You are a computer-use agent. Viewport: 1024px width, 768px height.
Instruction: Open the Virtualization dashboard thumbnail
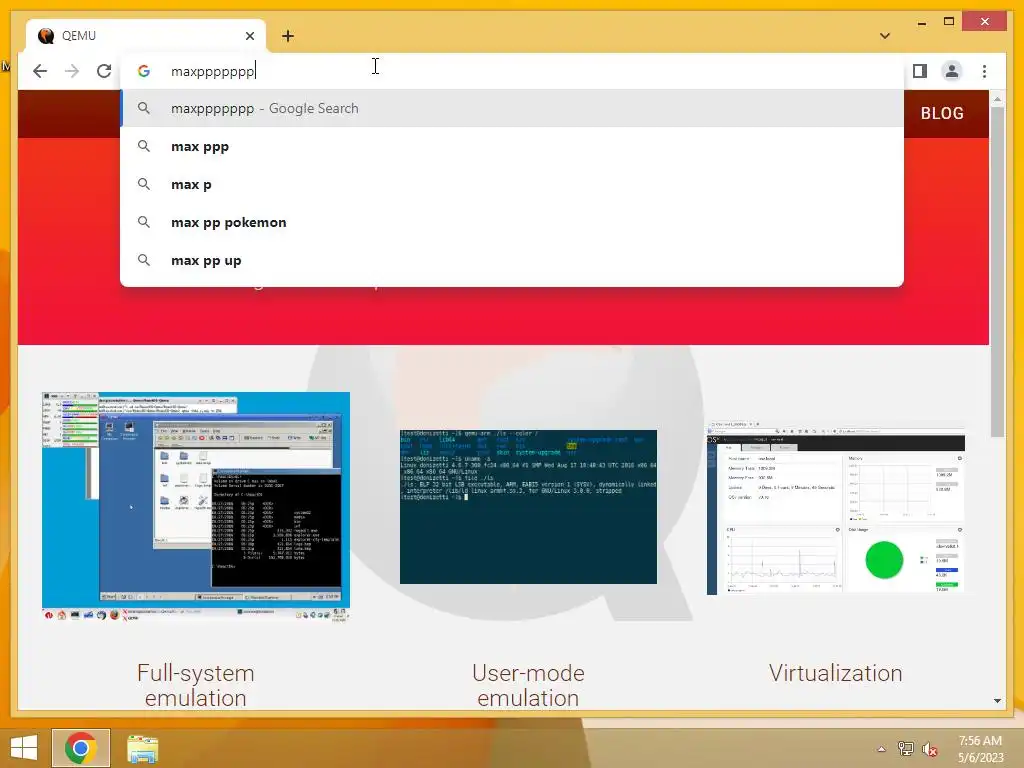click(x=835, y=509)
